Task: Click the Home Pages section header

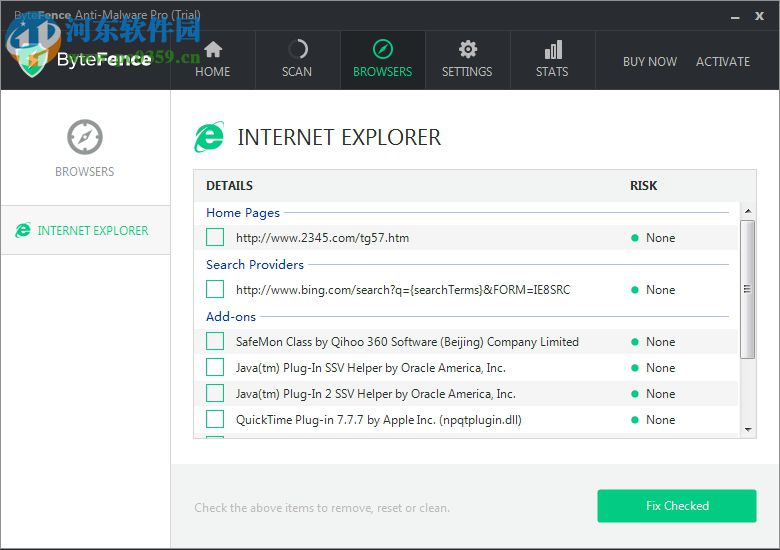Action: coord(243,213)
